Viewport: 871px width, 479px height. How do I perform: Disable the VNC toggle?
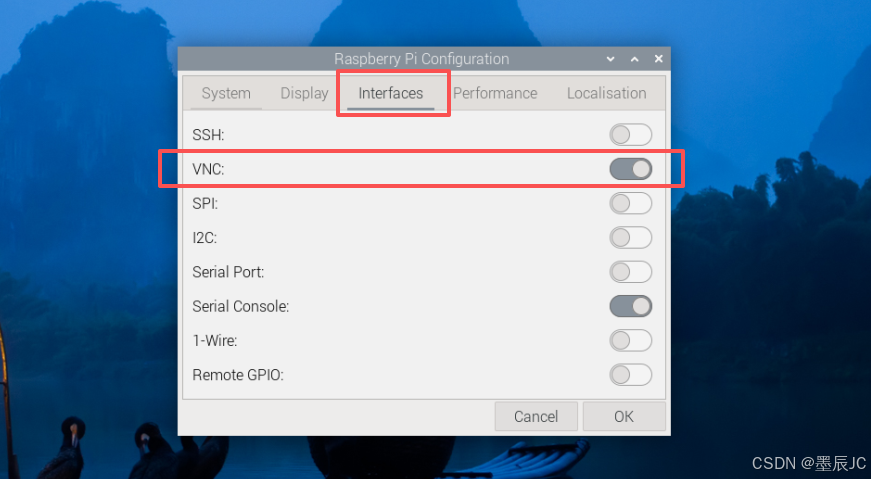coord(630,169)
